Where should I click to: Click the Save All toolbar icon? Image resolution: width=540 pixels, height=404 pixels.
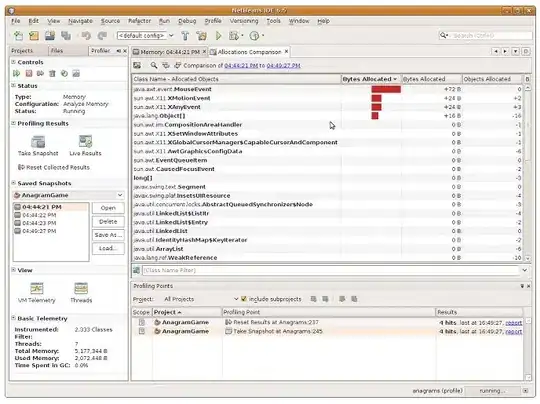point(50,35)
